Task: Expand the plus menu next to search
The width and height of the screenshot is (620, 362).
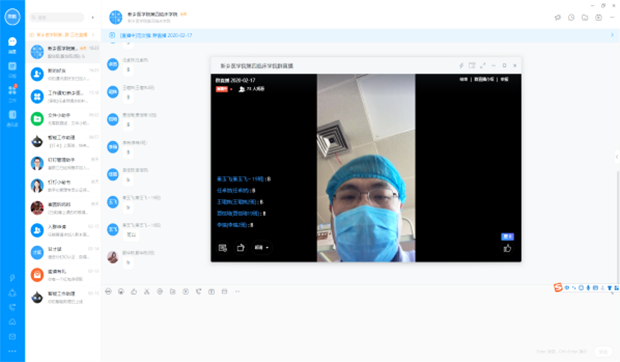Action: [x=93, y=17]
